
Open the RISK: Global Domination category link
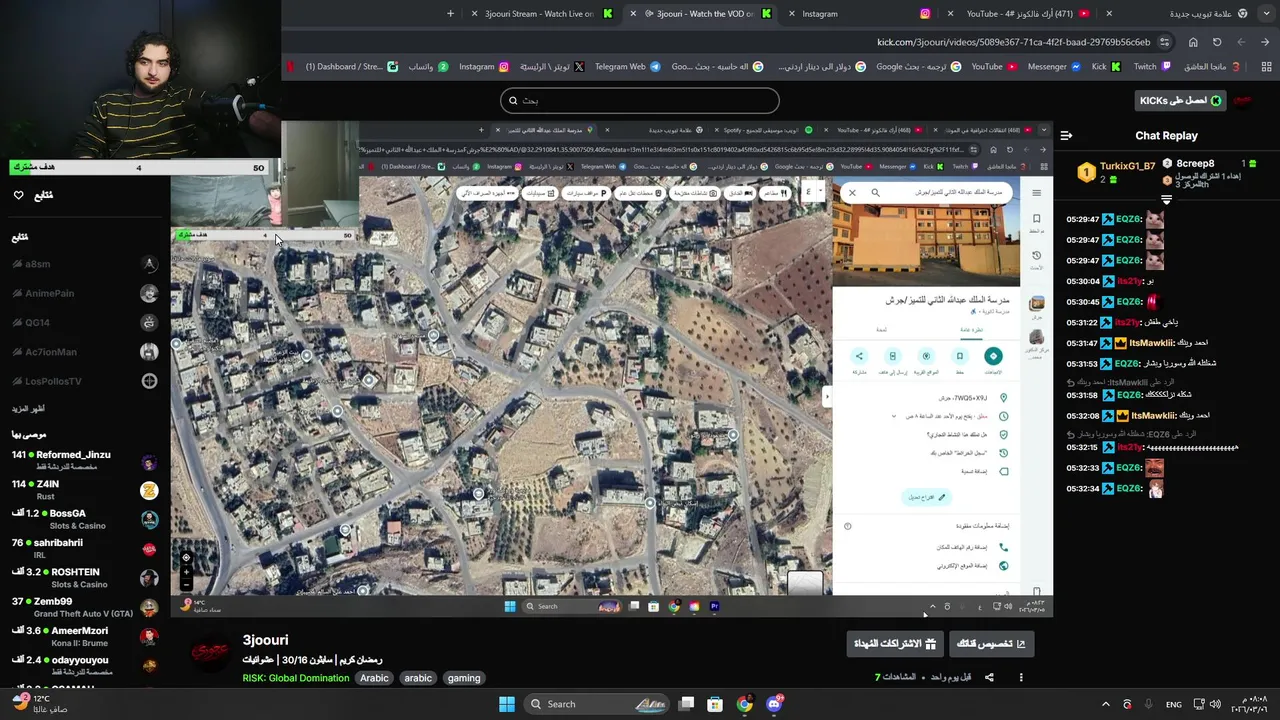pyautogui.click(x=296, y=678)
